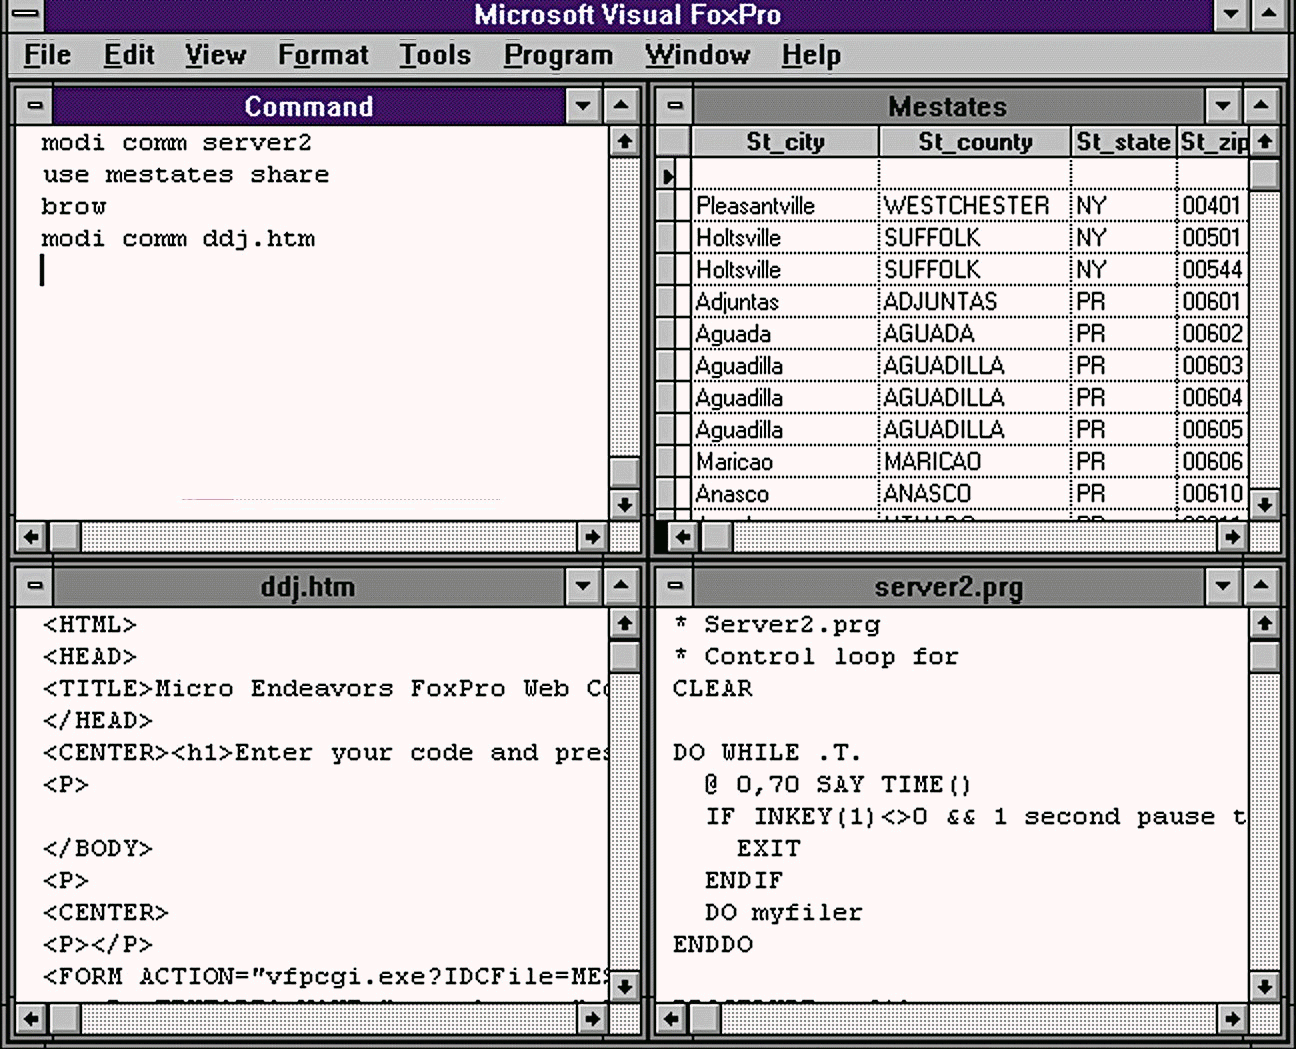
Task: Click the Mestates vertical scrollbar thumb
Action: click(1264, 175)
